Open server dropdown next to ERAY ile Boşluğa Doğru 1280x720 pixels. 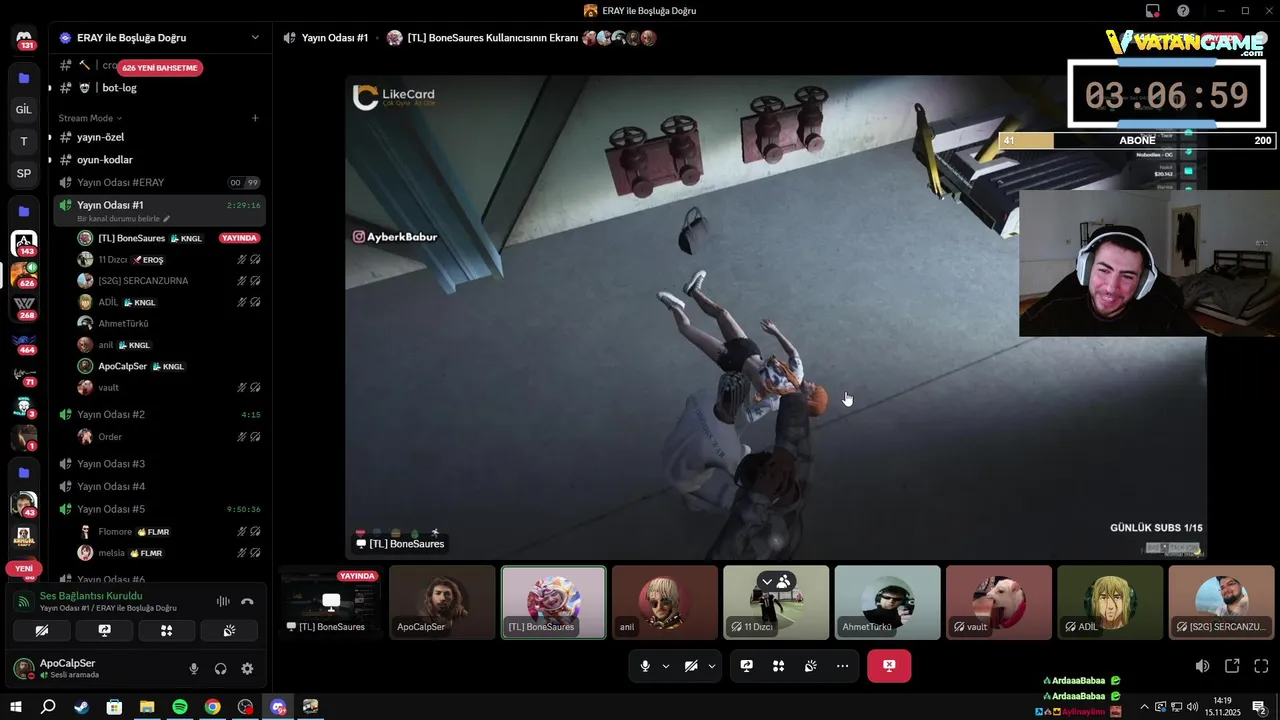coord(255,38)
